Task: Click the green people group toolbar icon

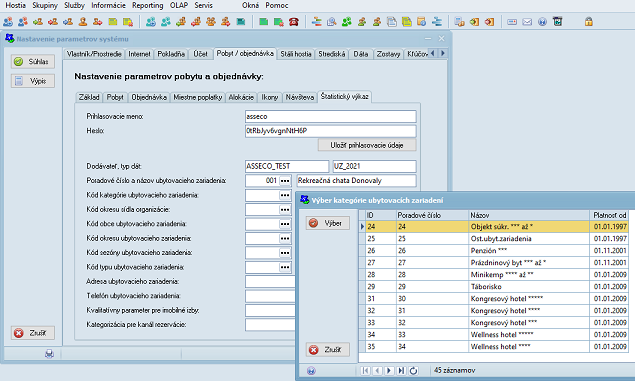Action: [347, 22]
